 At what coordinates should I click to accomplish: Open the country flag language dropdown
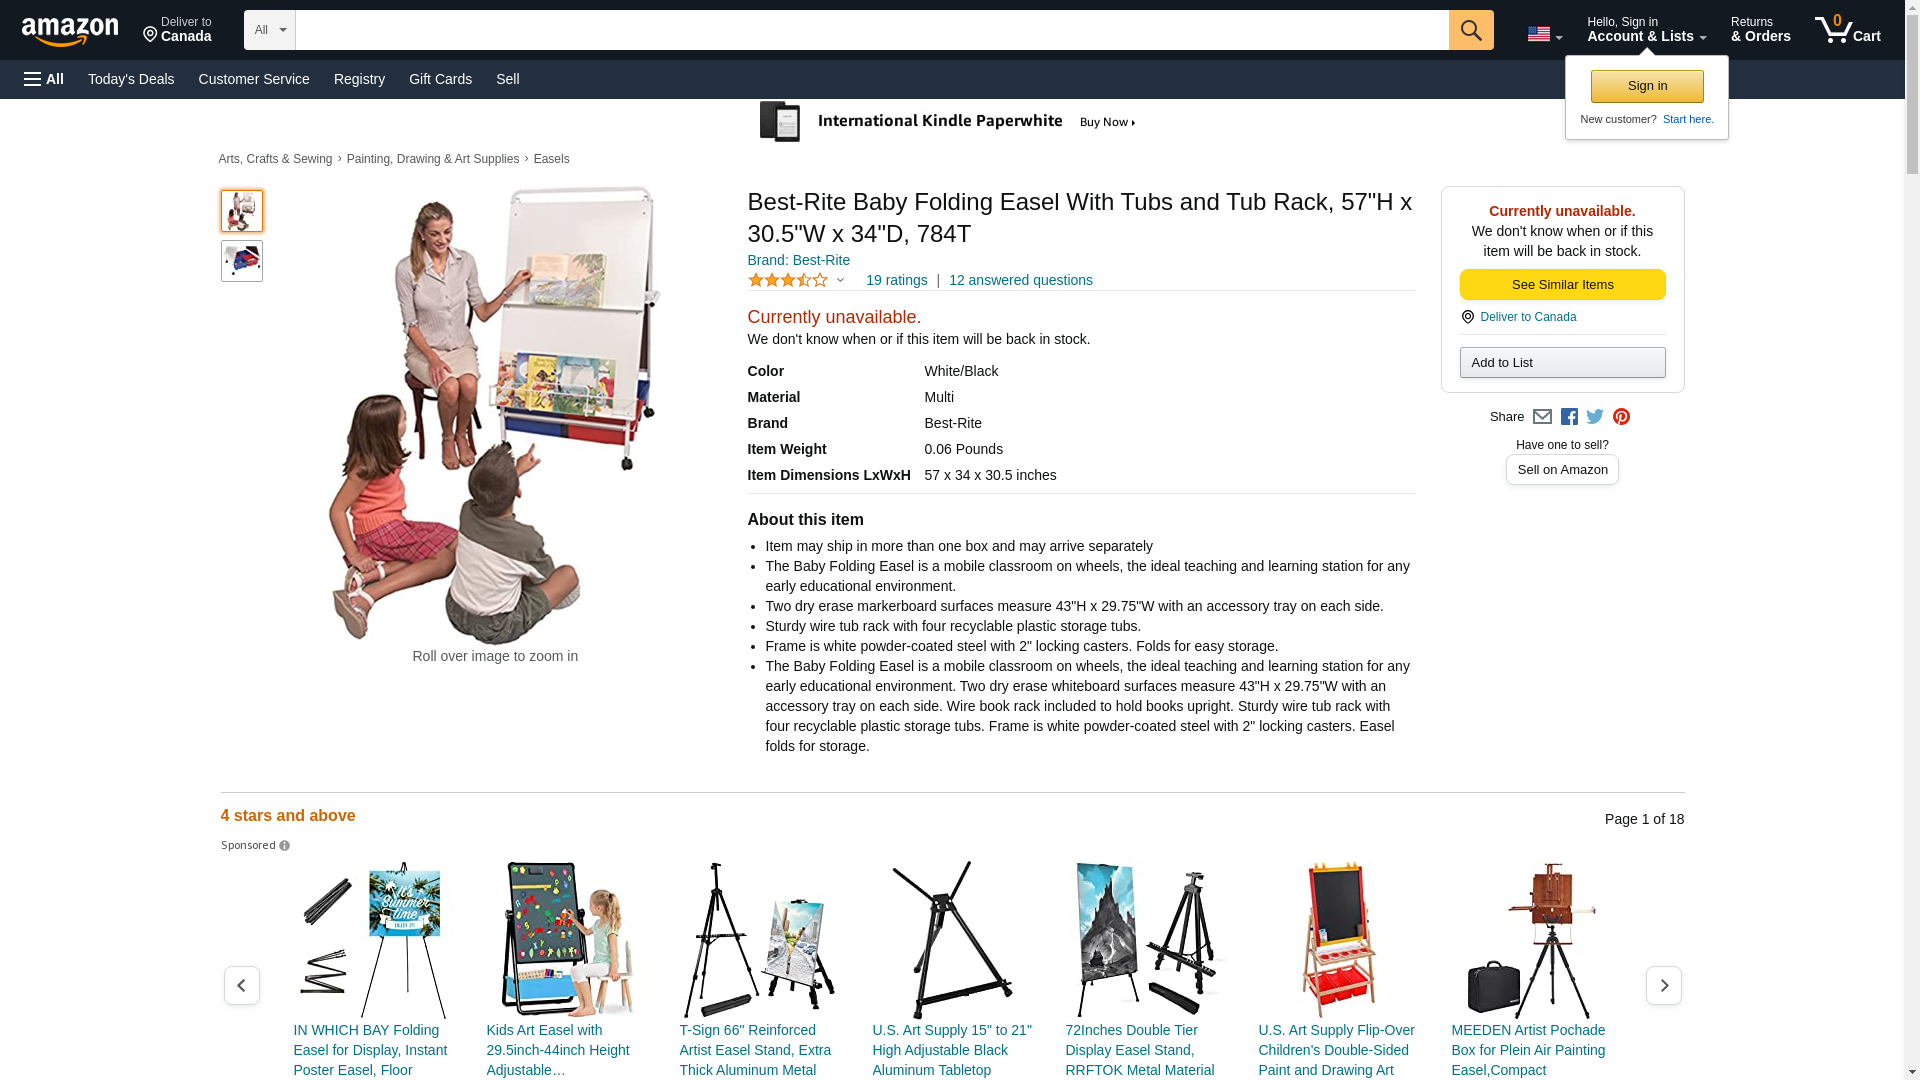coord(1545,34)
